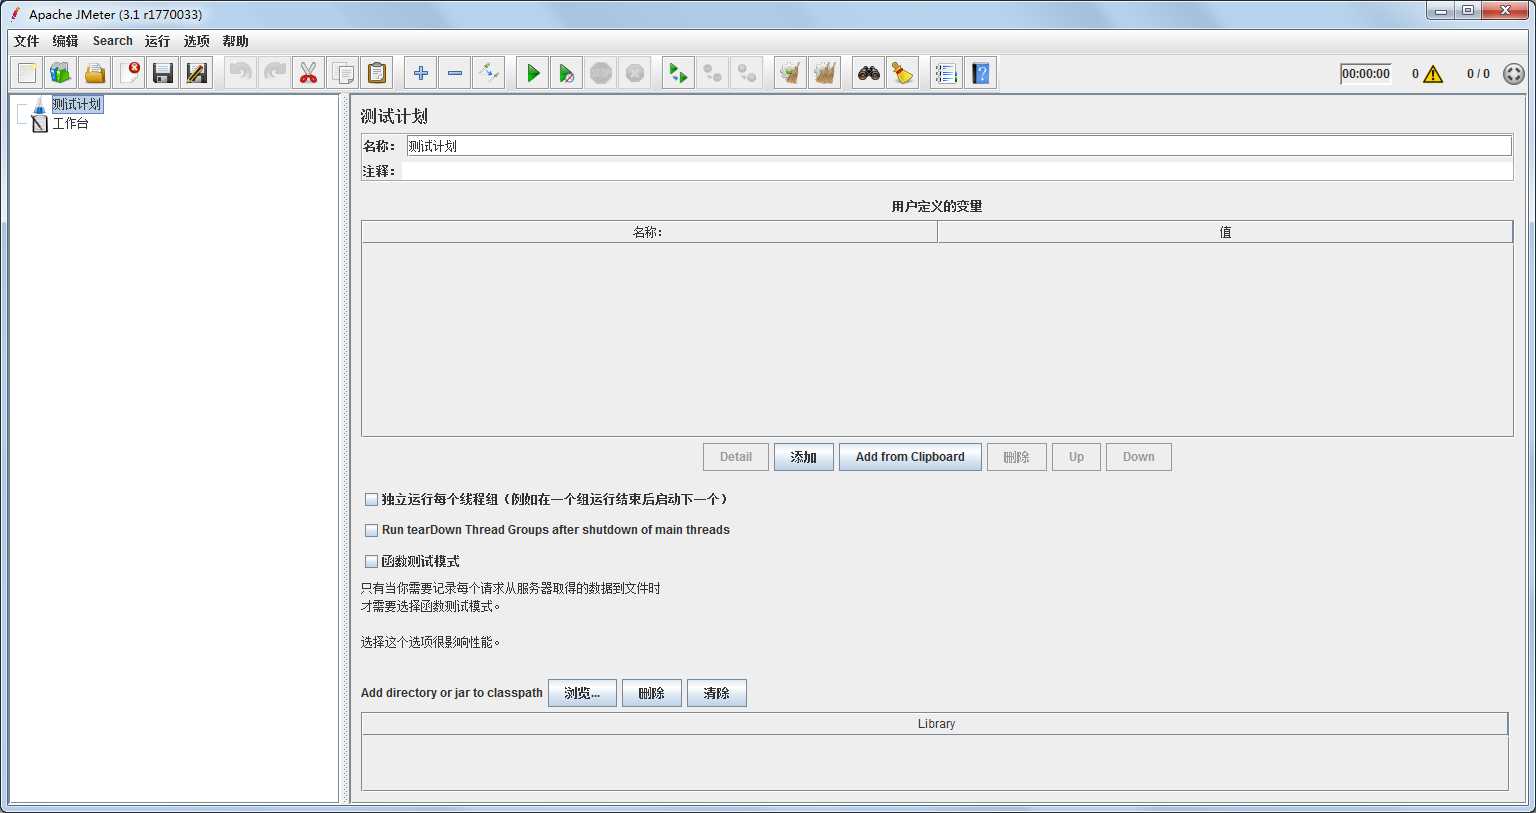Screen dimensions: 1536x813
Task: Click the Clear All brooms icon
Action: point(825,73)
